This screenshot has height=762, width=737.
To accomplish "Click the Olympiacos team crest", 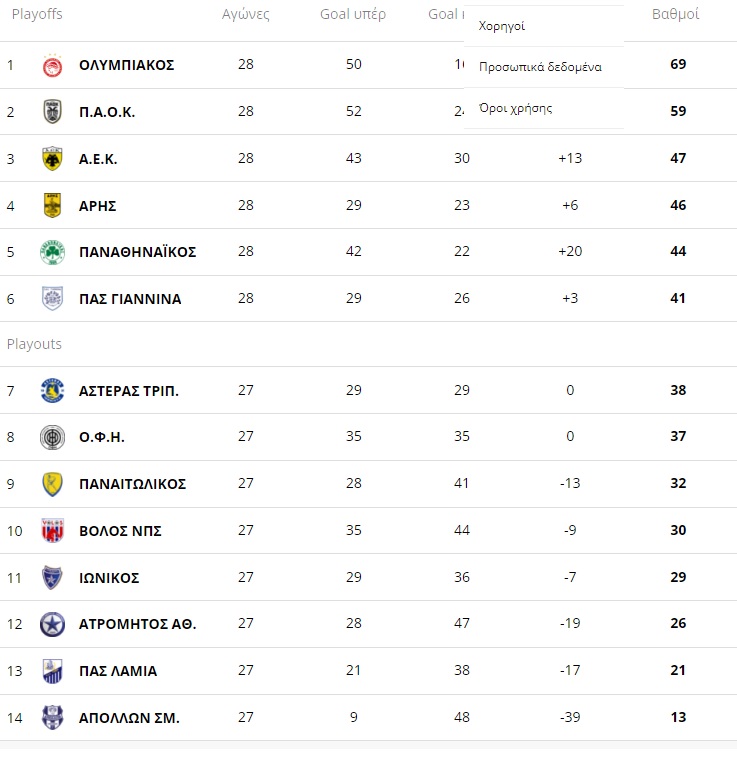I will click(x=52, y=66).
